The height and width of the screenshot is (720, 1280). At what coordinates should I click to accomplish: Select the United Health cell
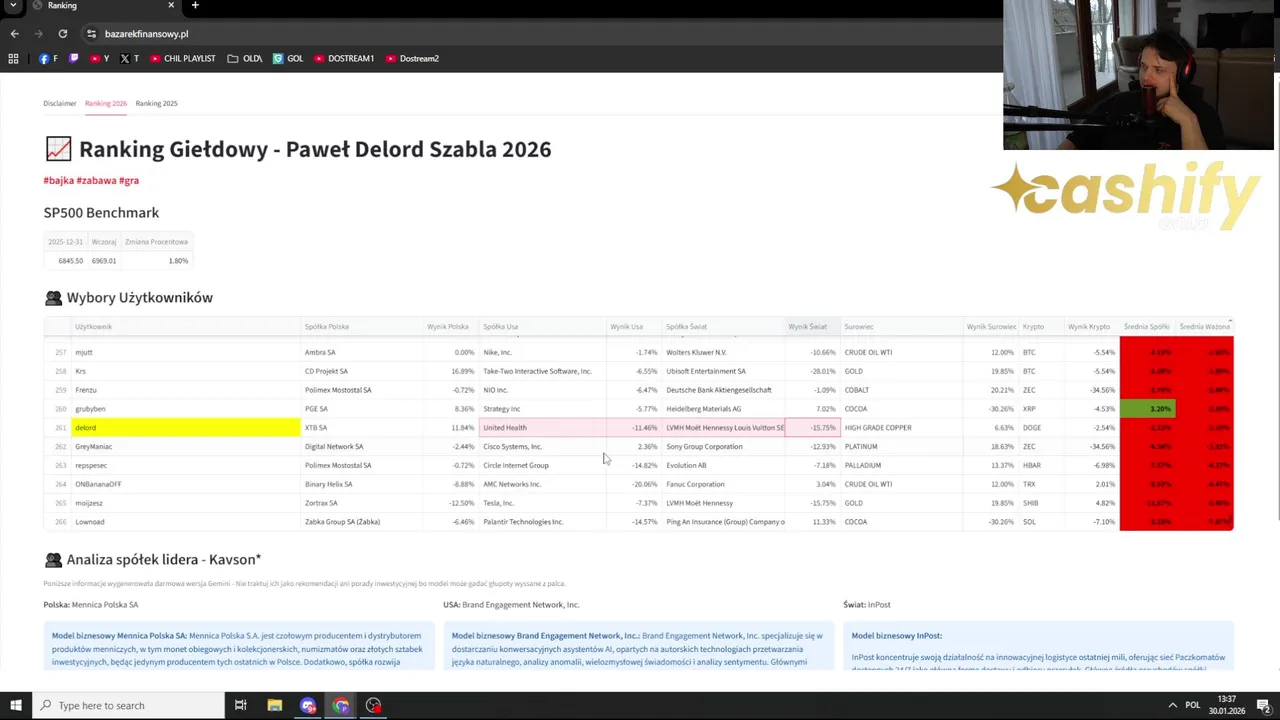tap(543, 427)
